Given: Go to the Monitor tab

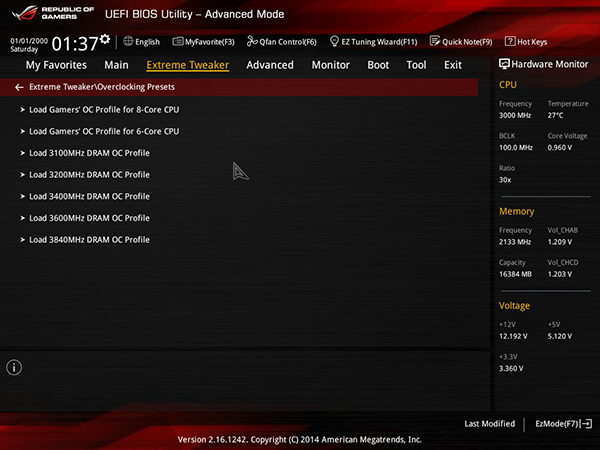Looking at the screenshot, I should coord(331,65).
